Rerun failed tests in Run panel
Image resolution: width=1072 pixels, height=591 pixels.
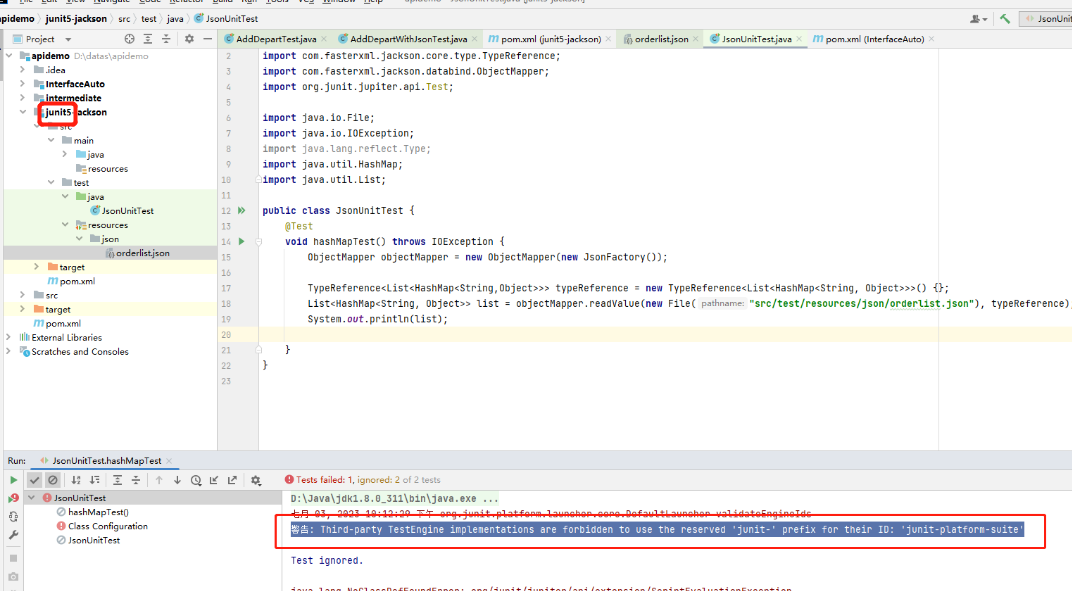coord(13,498)
